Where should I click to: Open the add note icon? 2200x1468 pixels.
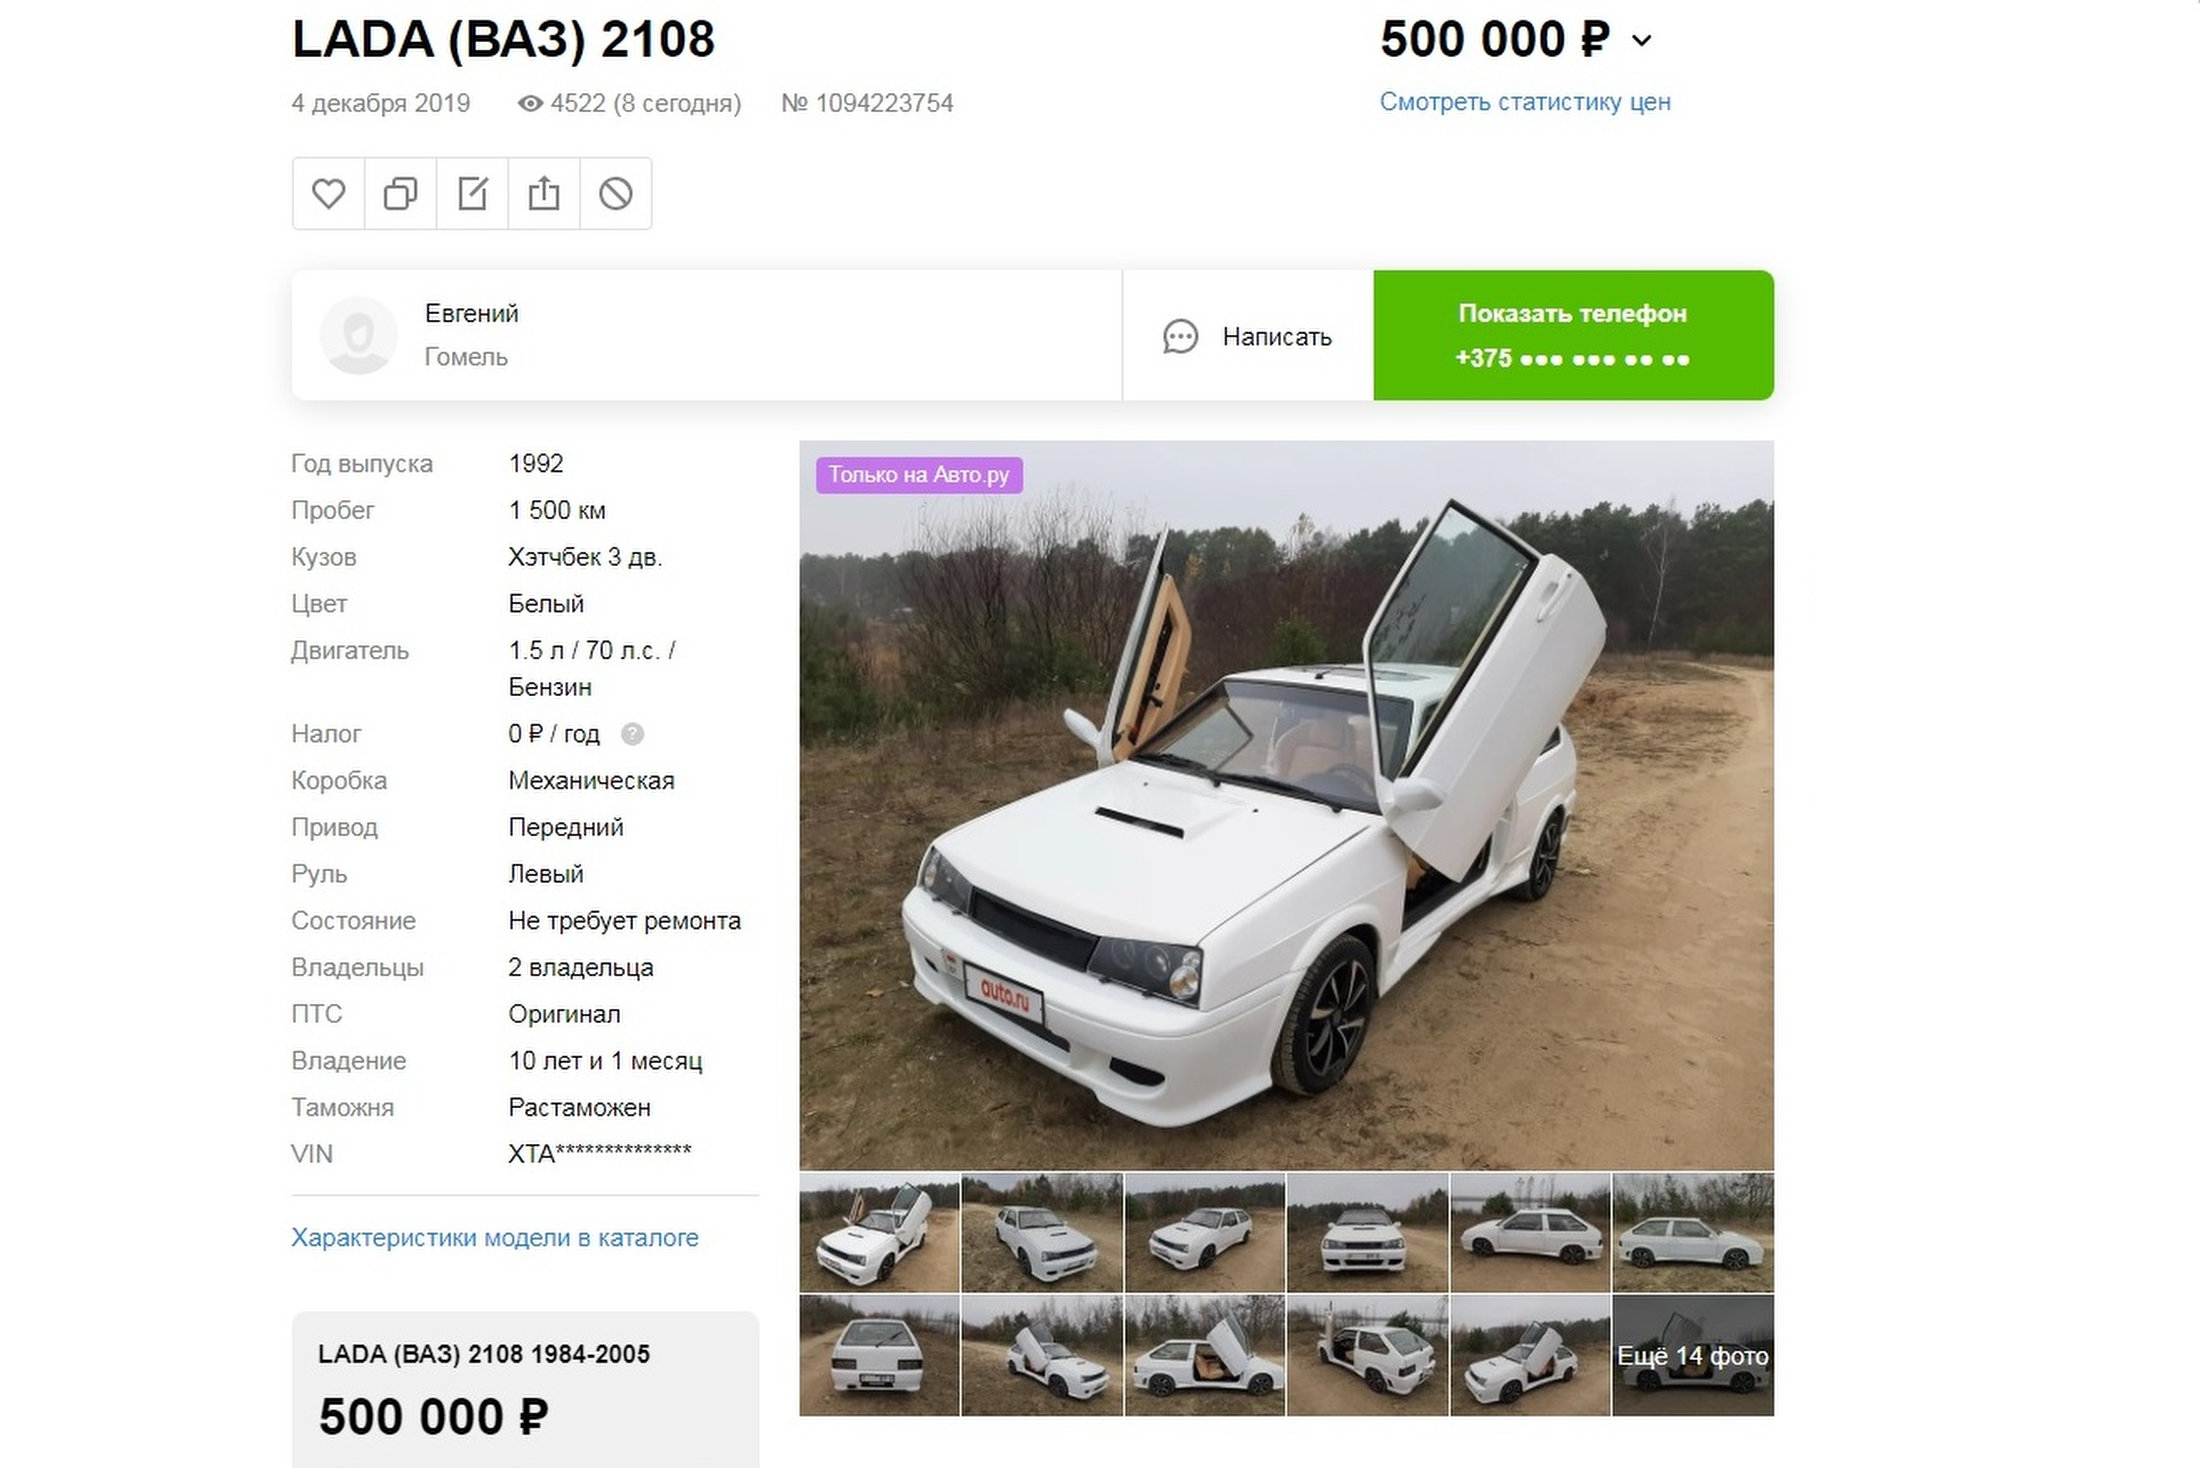[x=472, y=193]
